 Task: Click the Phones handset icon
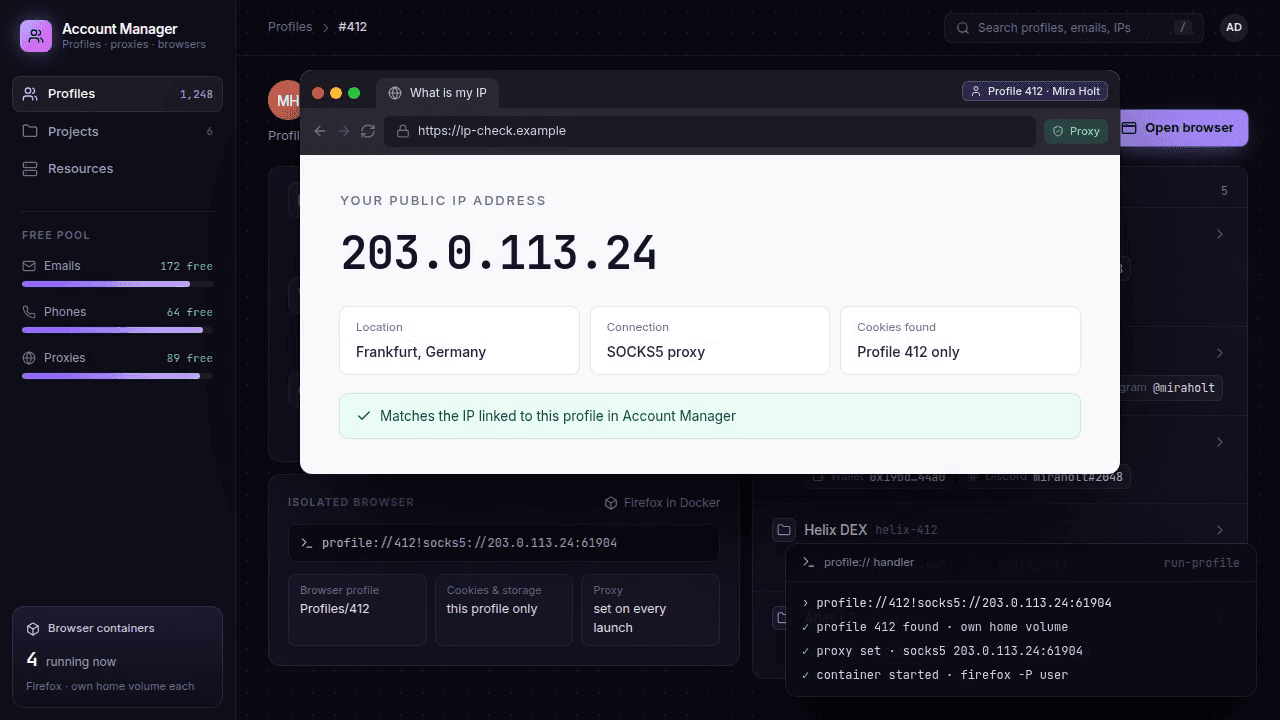click(x=29, y=312)
